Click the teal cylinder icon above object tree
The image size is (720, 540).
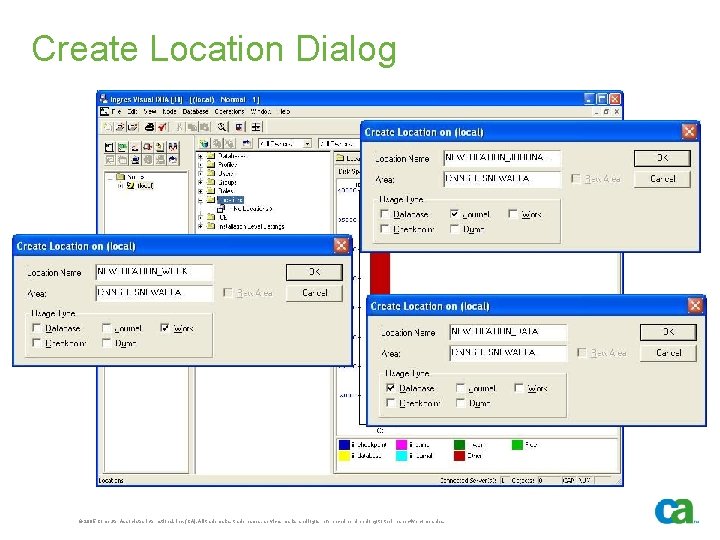point(204,144)
